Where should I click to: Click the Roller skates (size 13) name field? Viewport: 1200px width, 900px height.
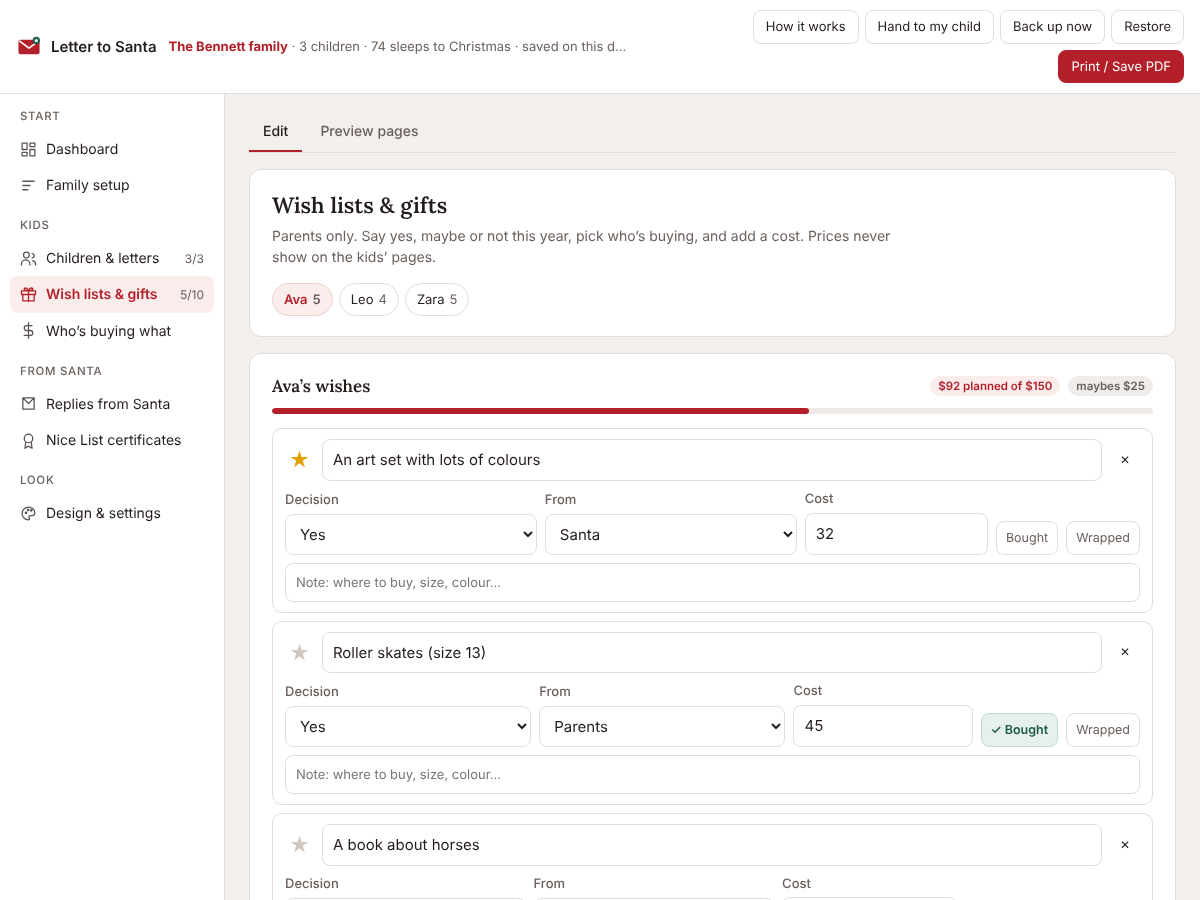pos(712,652)
